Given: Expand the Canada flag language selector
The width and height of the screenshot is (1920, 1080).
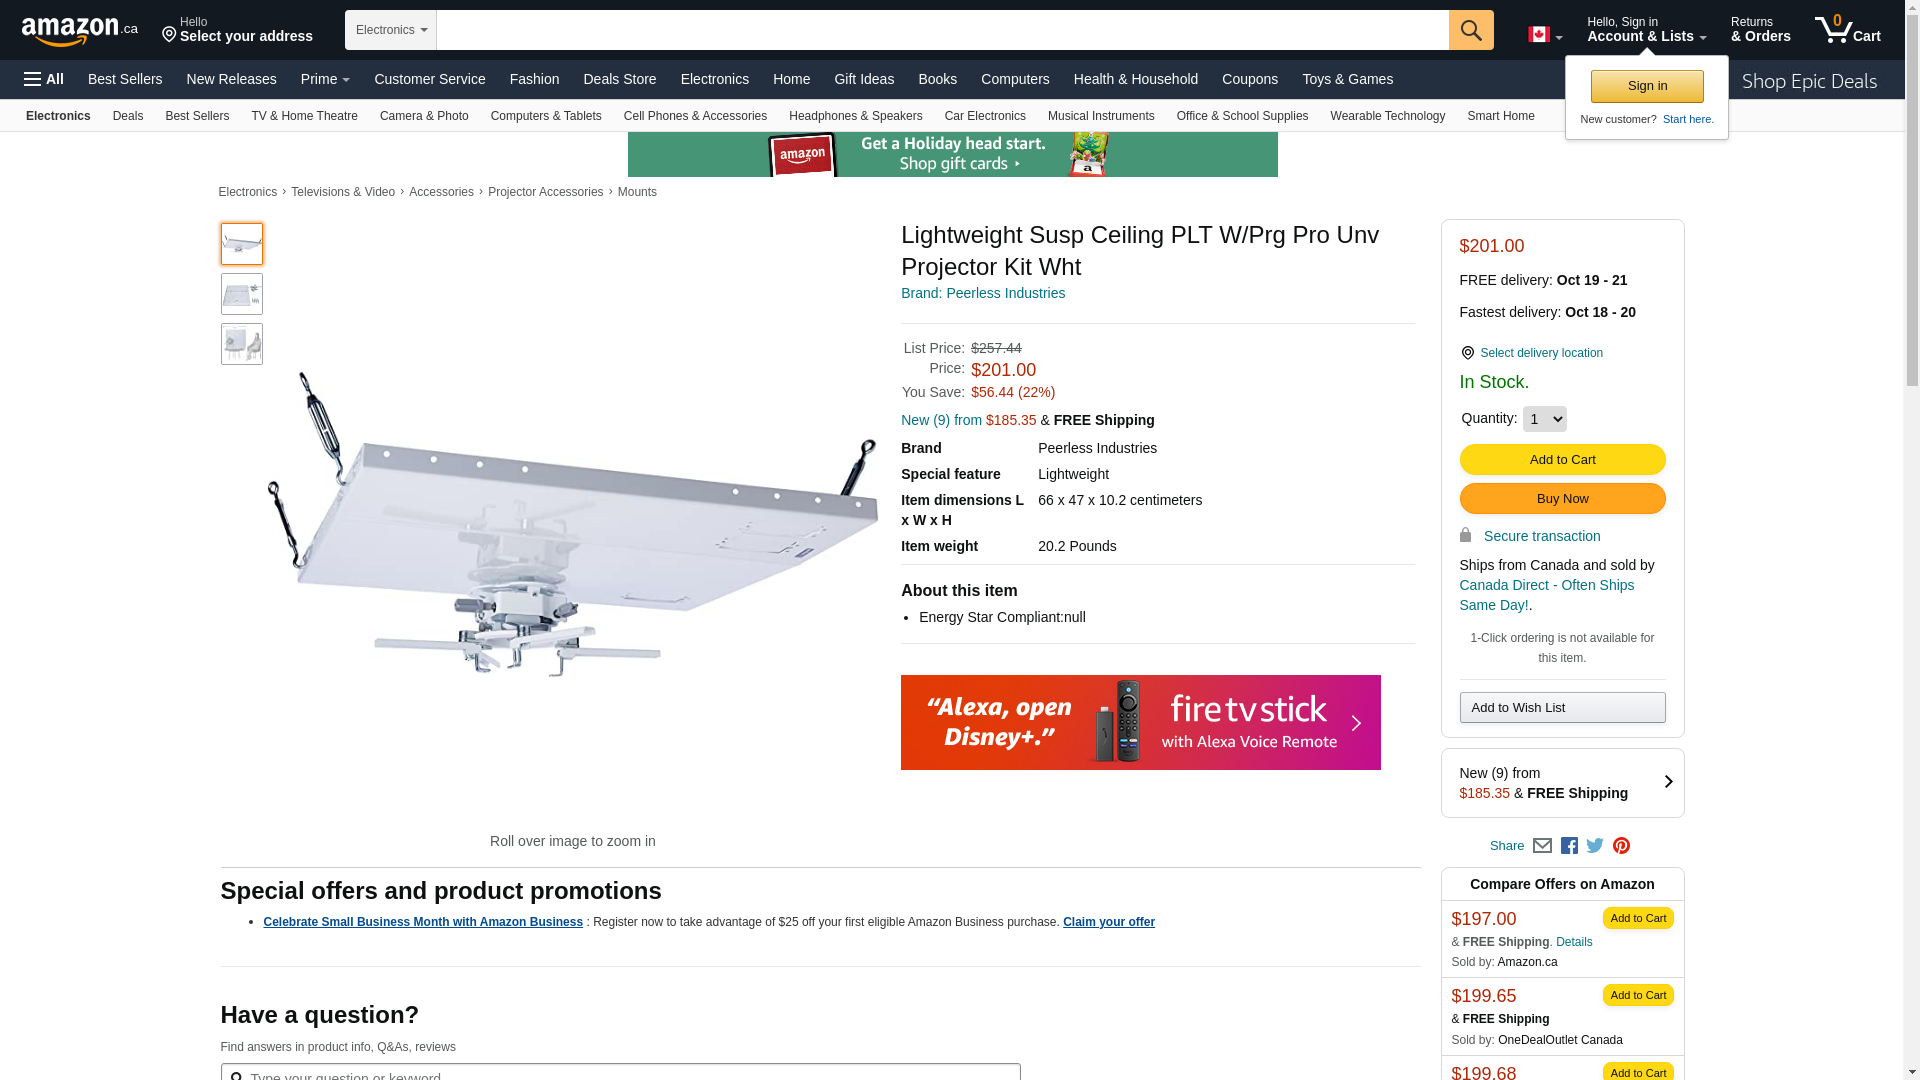Looking at the screenshot, I should pyautogui.click(x=1544, y=35).
